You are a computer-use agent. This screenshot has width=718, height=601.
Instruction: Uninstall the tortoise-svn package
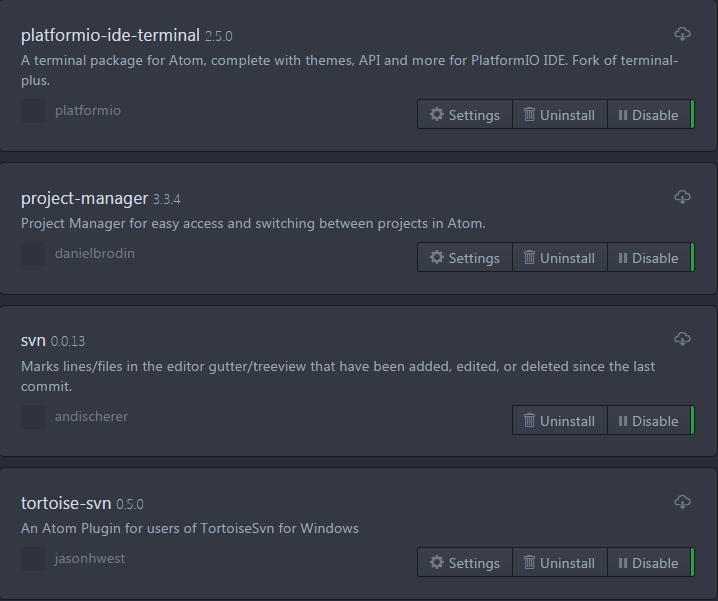559,563
